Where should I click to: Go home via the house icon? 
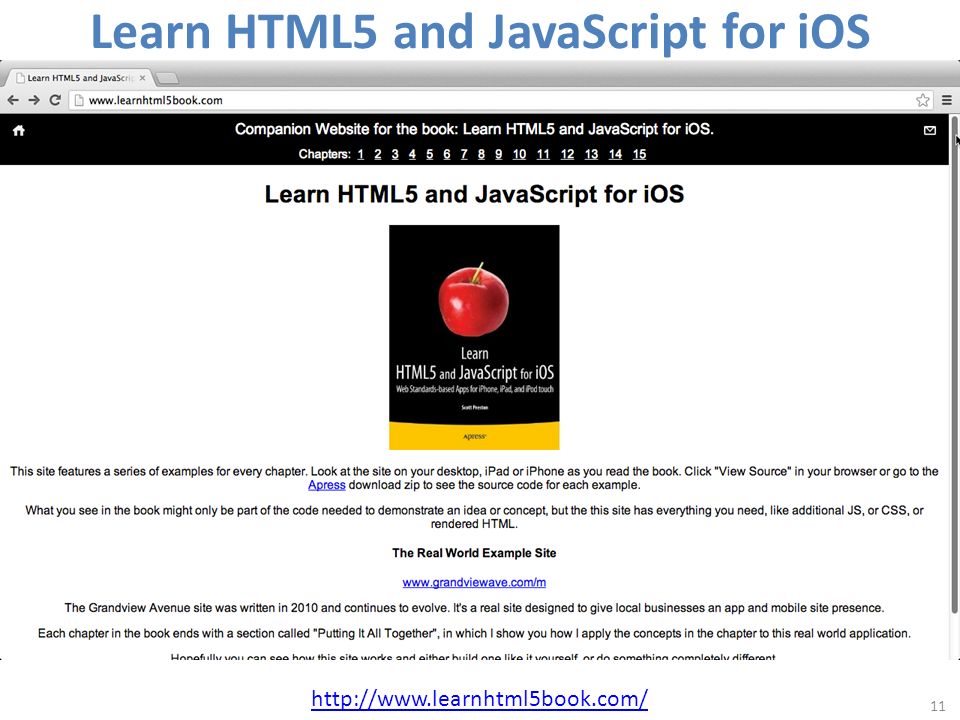18,130
